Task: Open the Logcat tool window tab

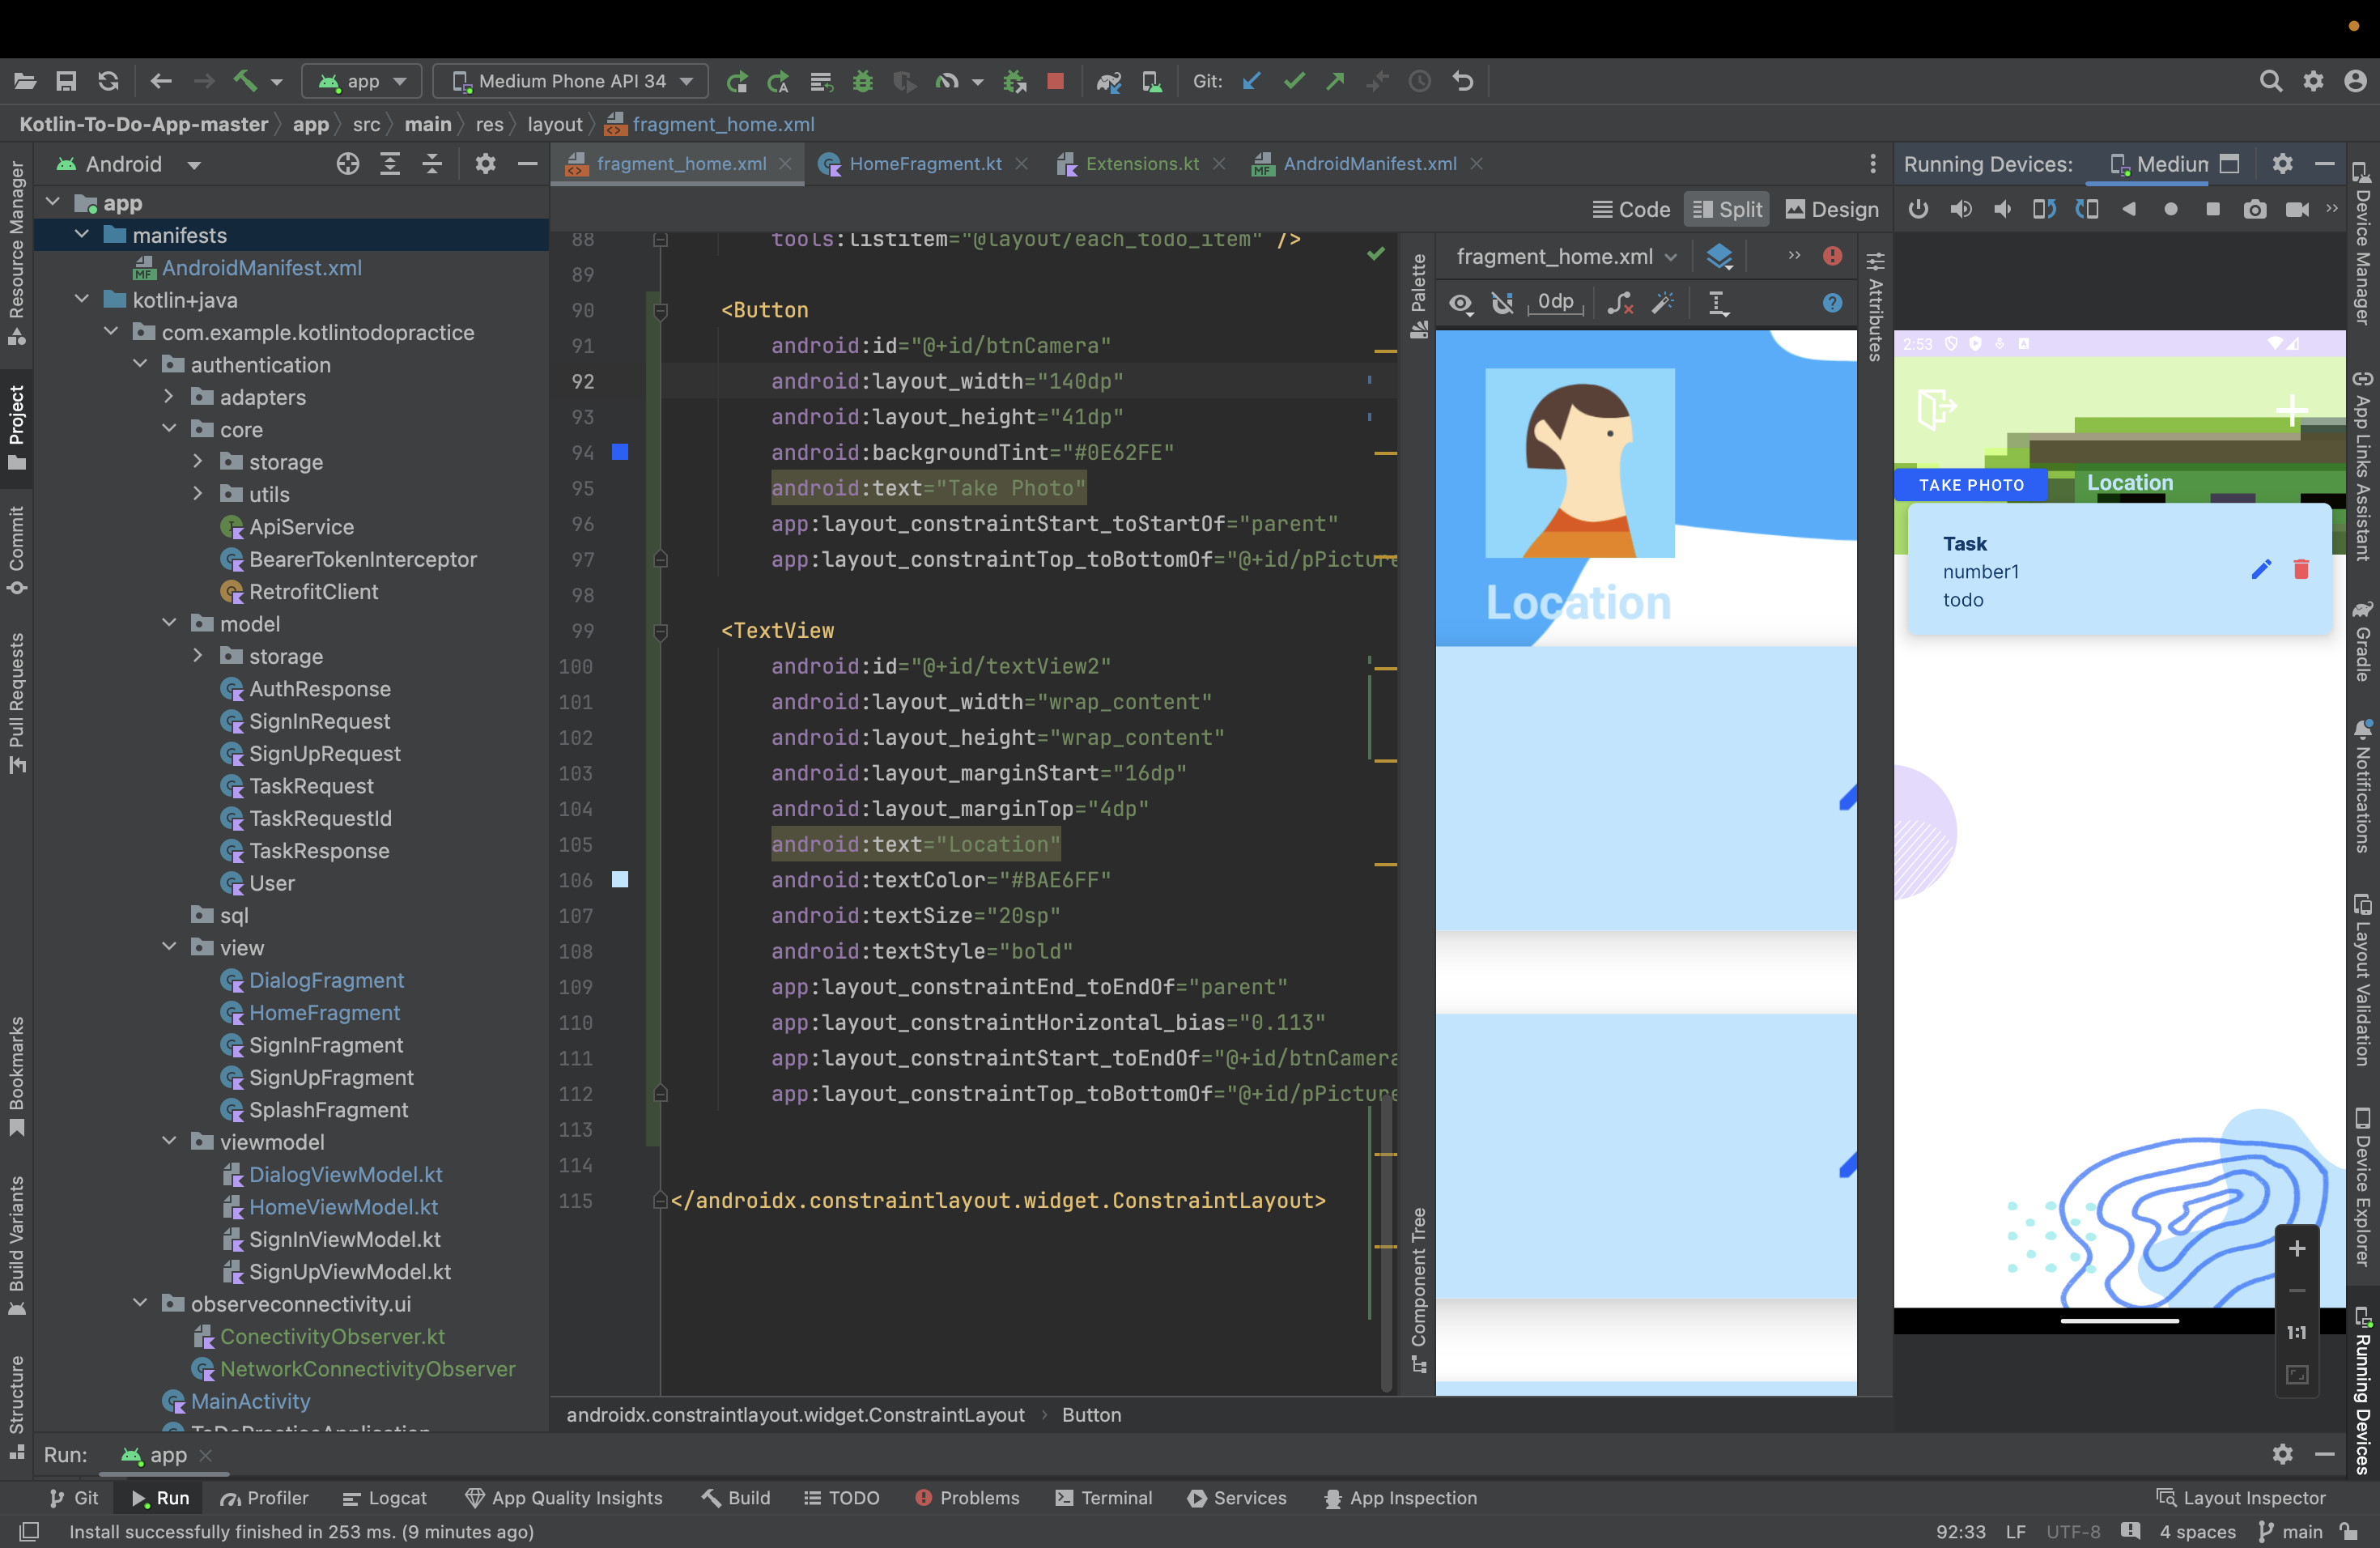Action: click(x=385, y=1498)
